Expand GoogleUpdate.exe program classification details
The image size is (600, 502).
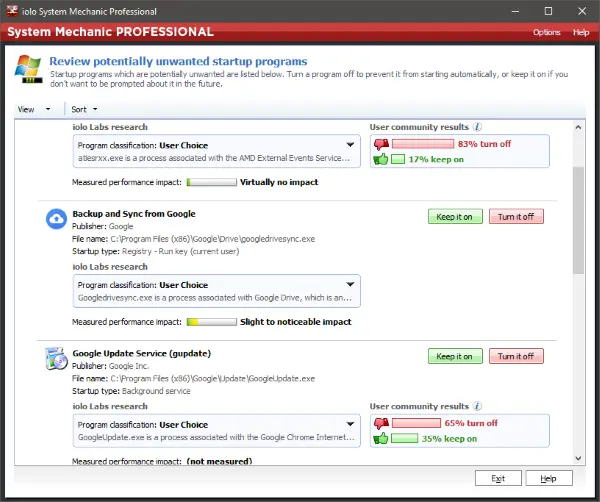tap(350, 424)
